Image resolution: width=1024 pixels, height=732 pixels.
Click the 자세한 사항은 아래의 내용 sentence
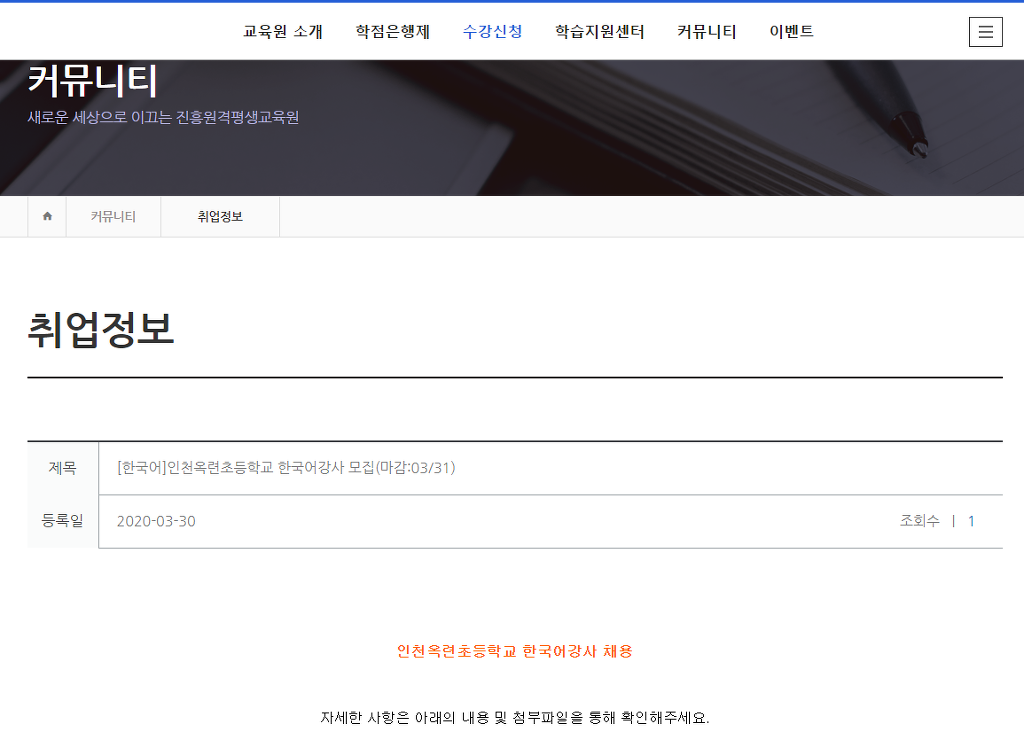(515, 718)
